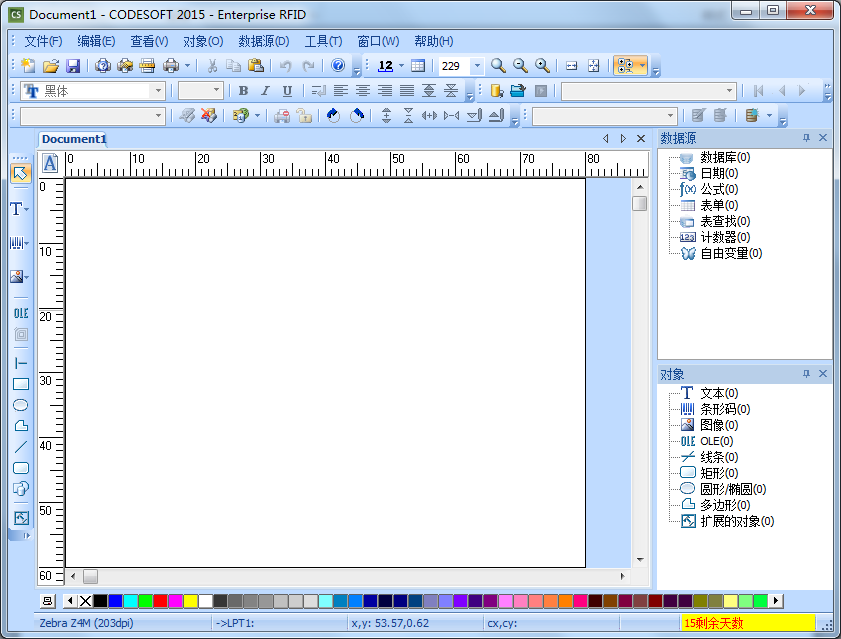Select the Polygon drawing tool
The width and height of the screenshot is (841, 639).
[20, 426]
